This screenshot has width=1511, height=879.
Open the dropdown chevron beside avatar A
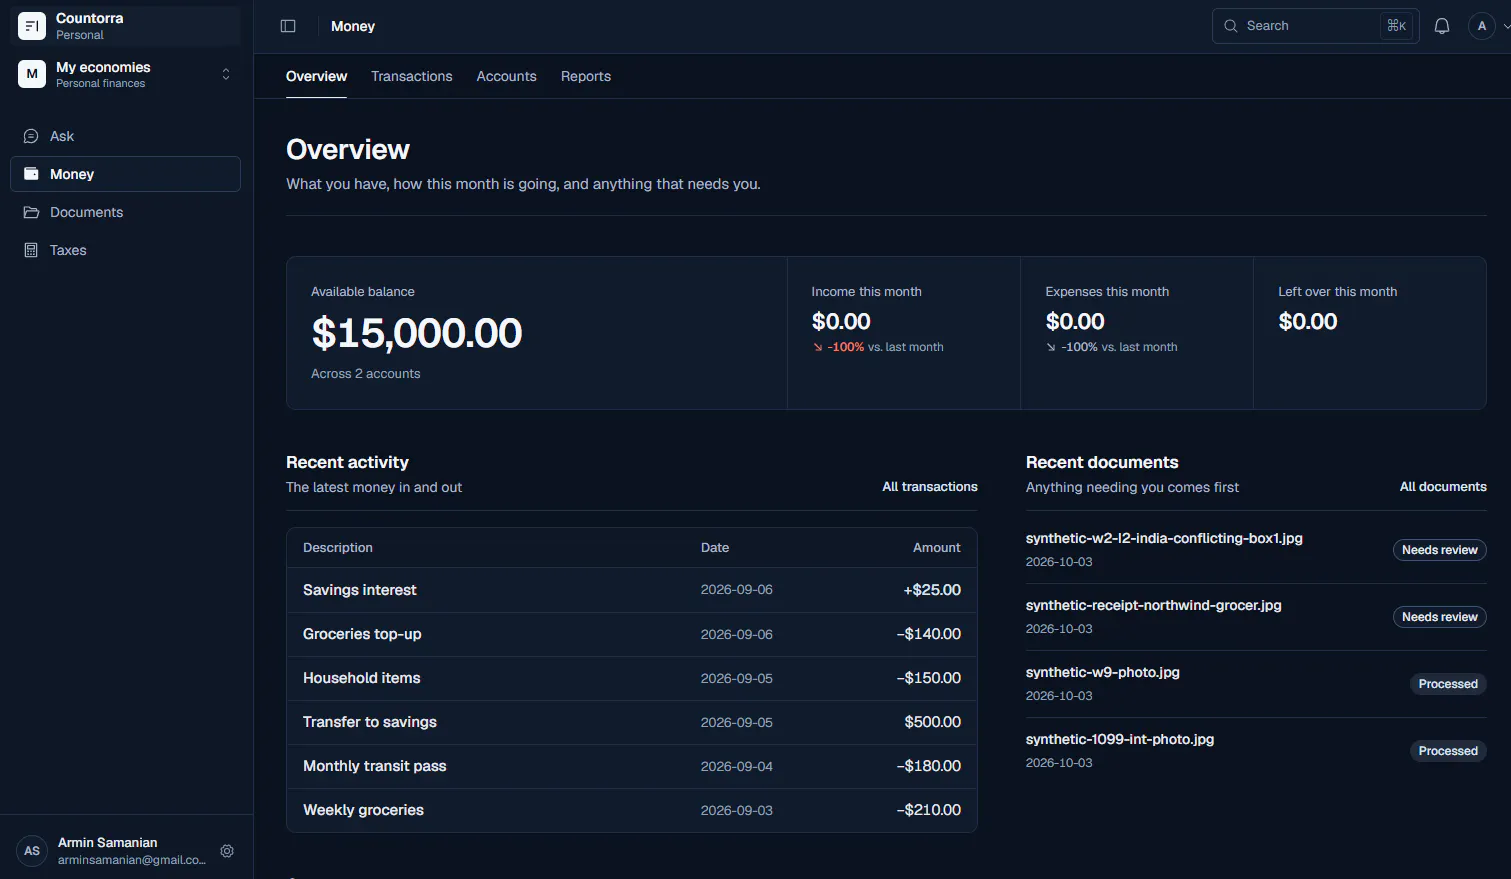click(1506, 26)
